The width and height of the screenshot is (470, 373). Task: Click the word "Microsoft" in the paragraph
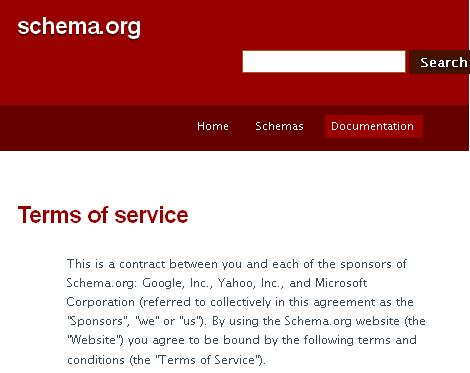pos(341,283)
